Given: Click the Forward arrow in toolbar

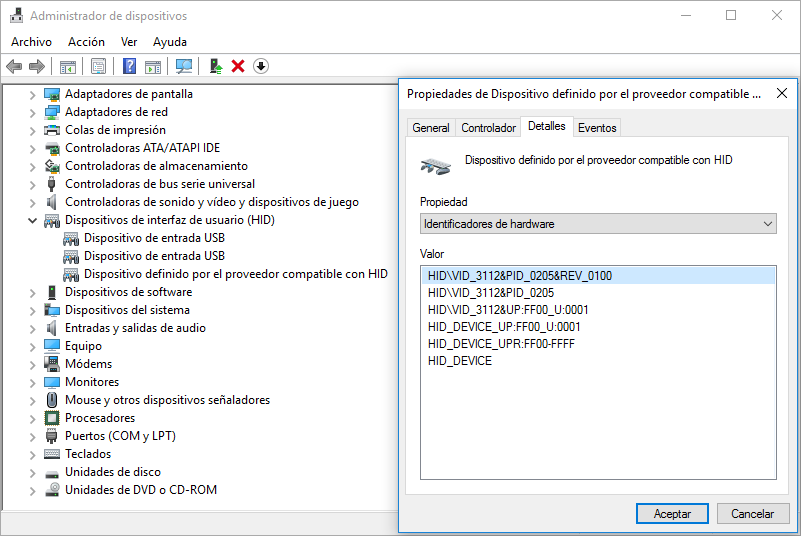Looking at the screenshot, I should pyautogui.click(x=37, y=66).
